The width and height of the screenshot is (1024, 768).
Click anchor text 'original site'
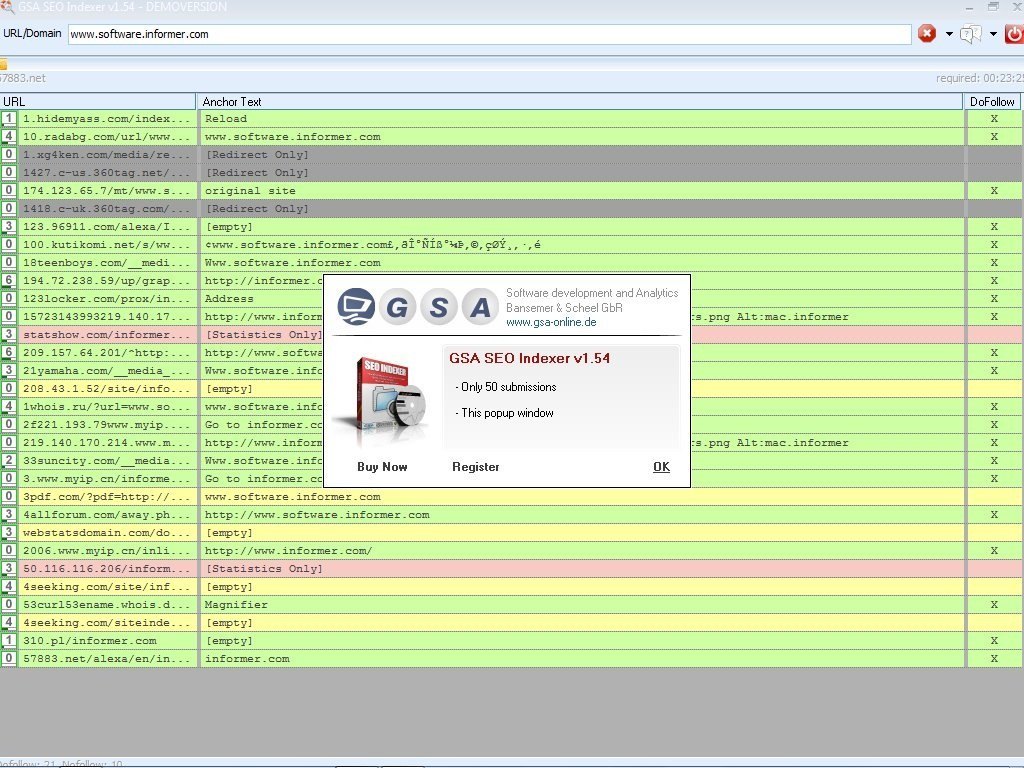point(250,191)
